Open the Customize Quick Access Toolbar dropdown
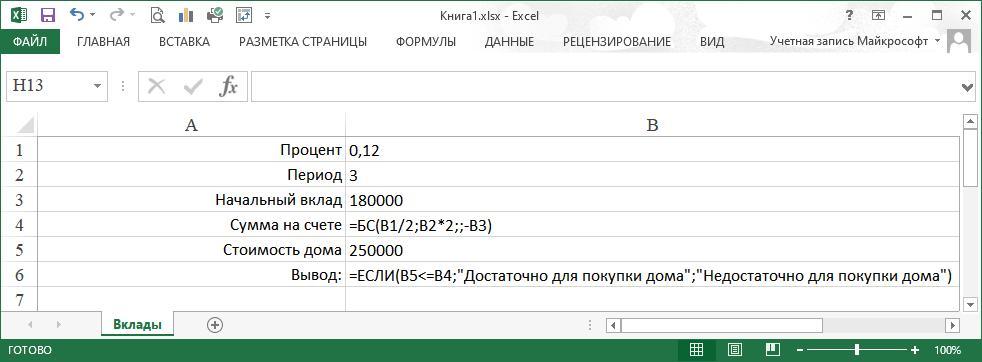The height and width of the screenshot is (362, 982). (x=268, y=15)
